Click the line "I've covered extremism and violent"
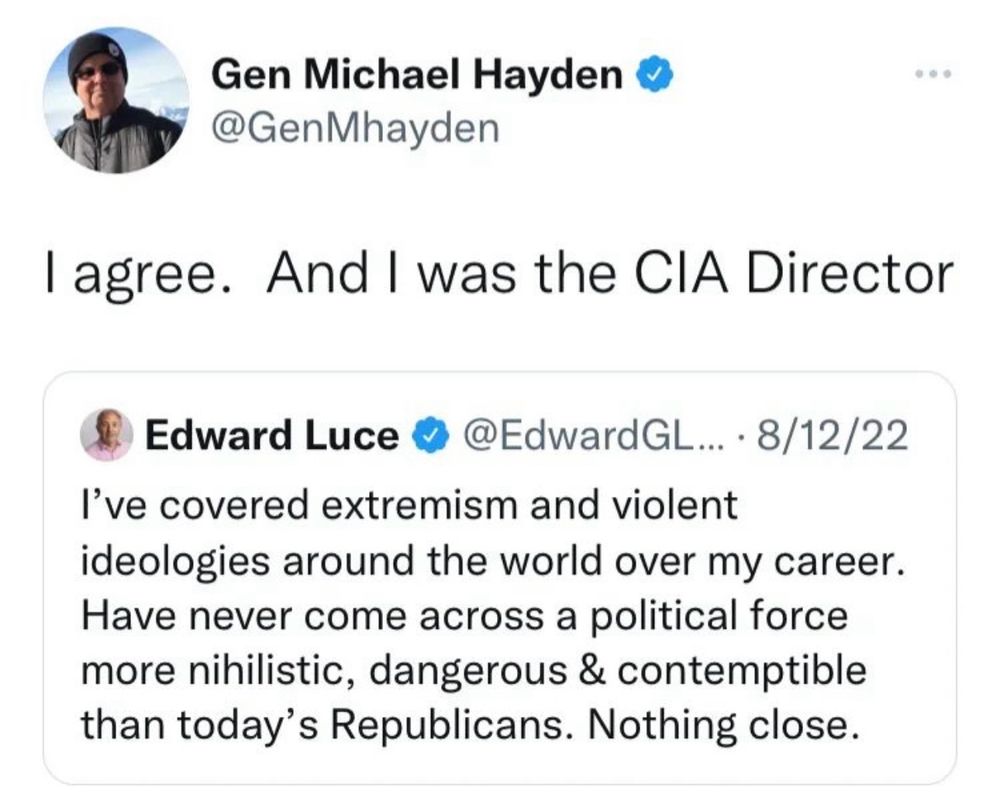 [408, 506]
